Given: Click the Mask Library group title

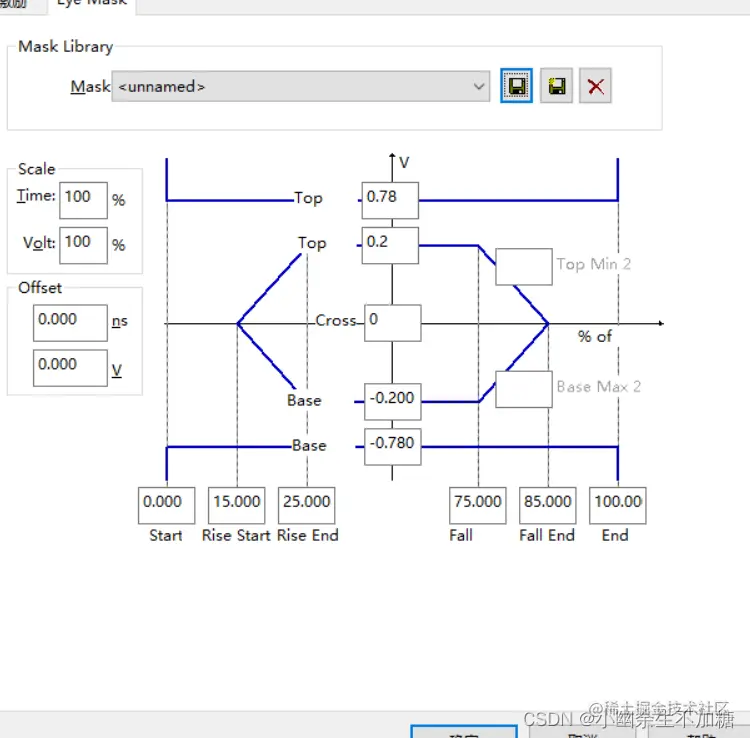Looking at the screenshot, I should [66, 46].
